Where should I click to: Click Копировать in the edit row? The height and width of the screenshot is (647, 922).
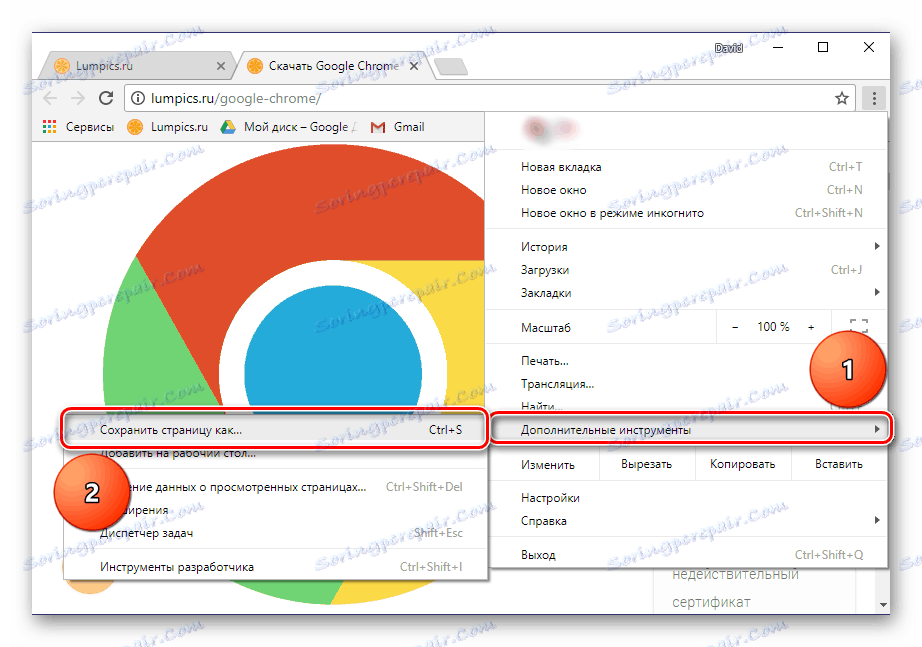(743, 464)
